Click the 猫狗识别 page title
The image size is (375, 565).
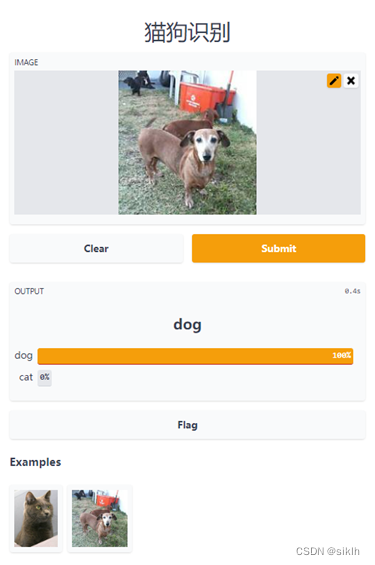187,32
